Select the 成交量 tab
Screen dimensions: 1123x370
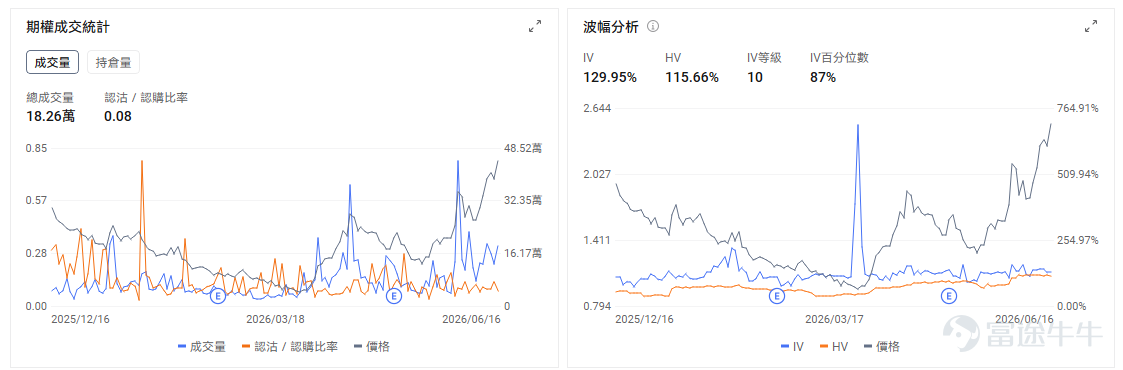click(x=52, y=62)
